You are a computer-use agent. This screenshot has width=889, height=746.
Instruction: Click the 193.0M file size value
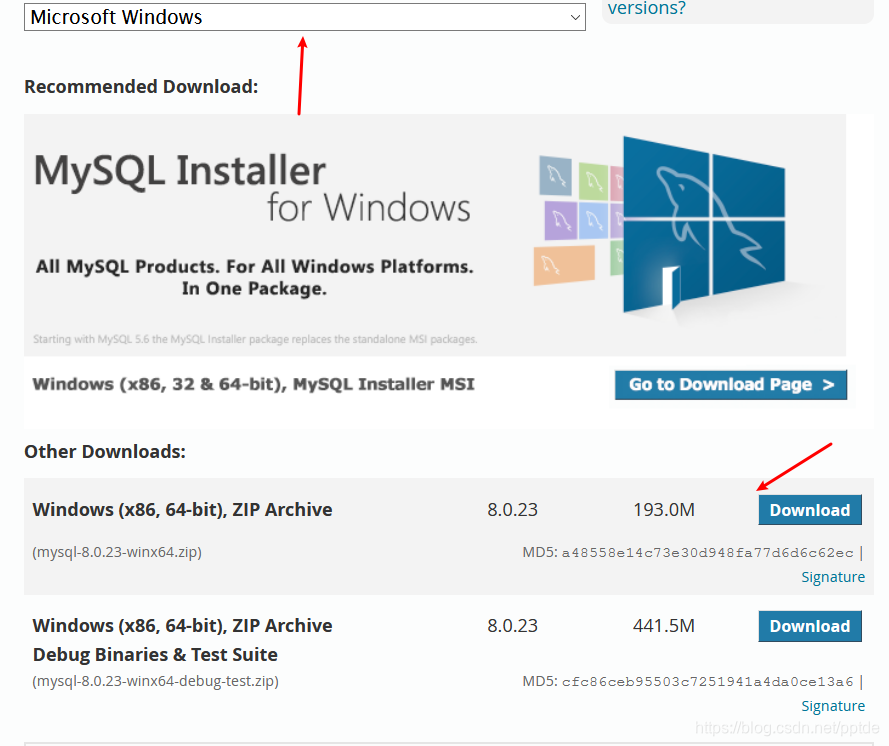click(x=663, y=510)
